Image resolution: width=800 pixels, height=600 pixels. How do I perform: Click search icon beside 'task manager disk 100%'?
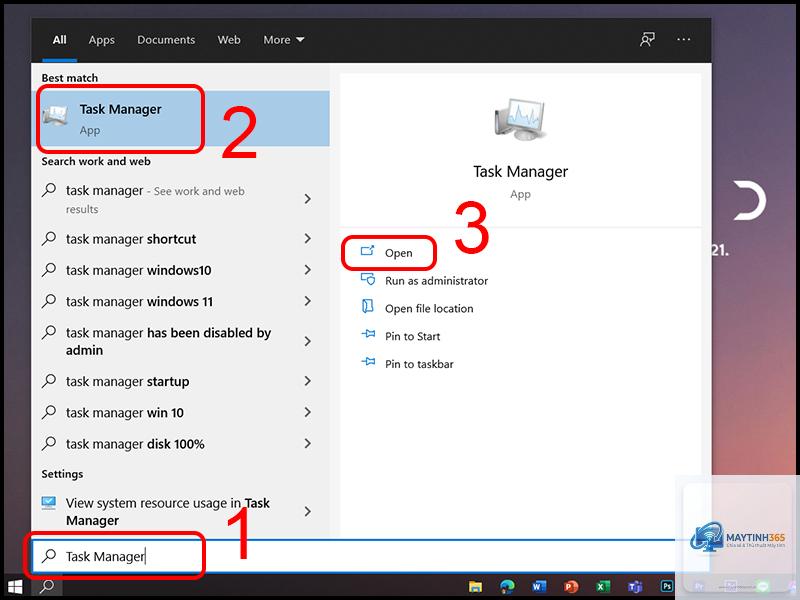tap(48, 443)
